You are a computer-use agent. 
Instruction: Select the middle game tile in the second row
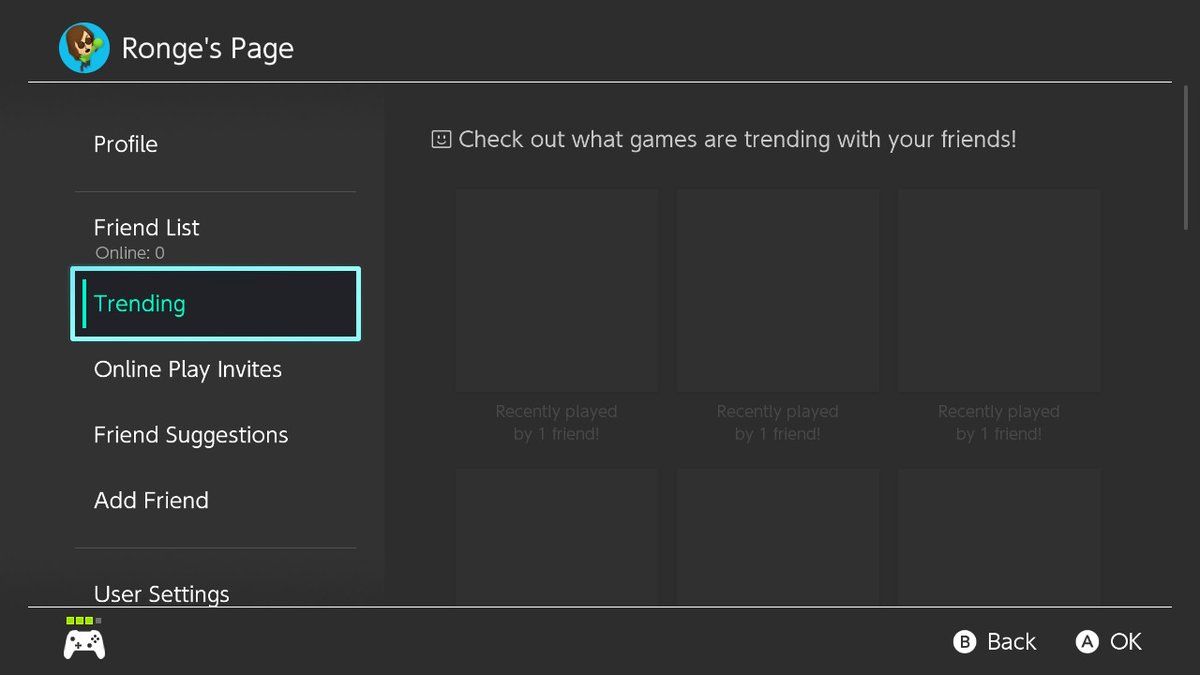point(778,537)
